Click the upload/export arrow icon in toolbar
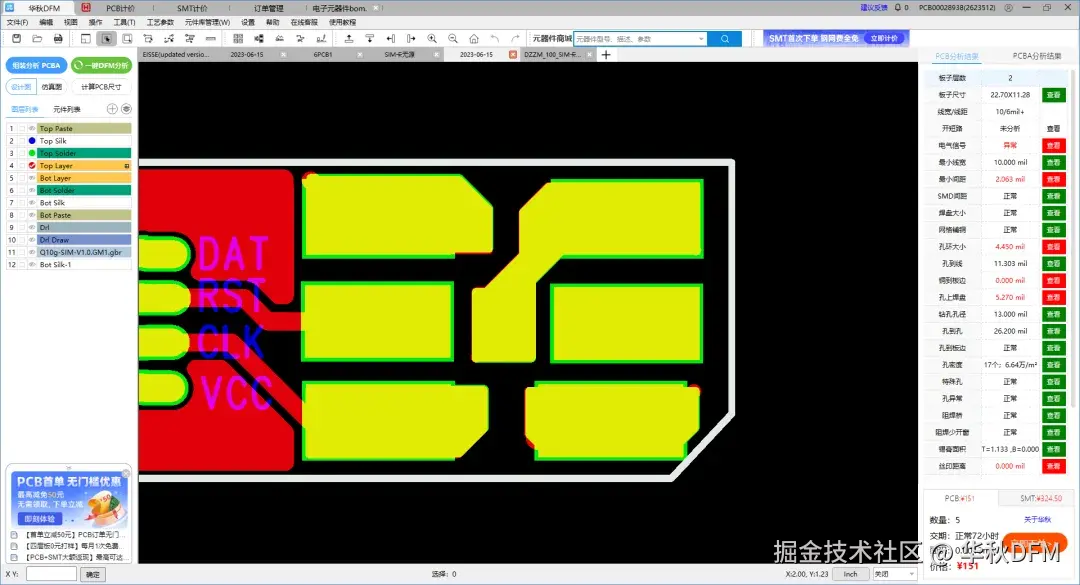This screenshot has width=1080, height=585. pyautogui.click(x=349, y=39)
